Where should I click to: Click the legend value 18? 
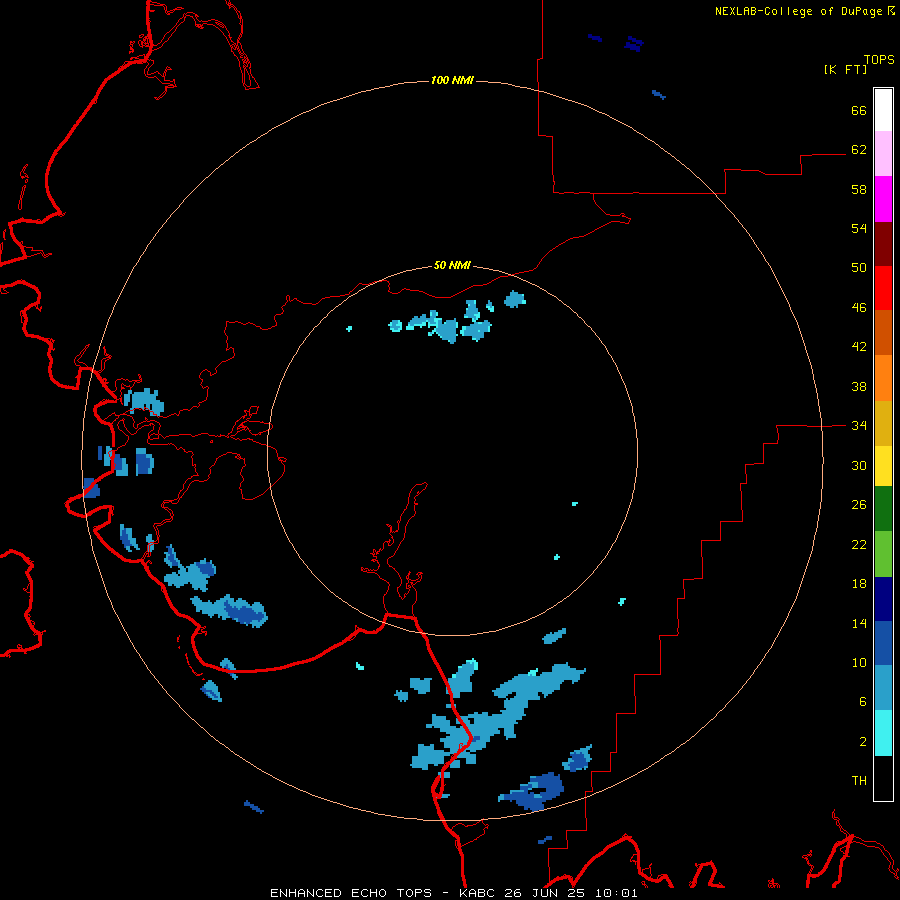(859, 584)
